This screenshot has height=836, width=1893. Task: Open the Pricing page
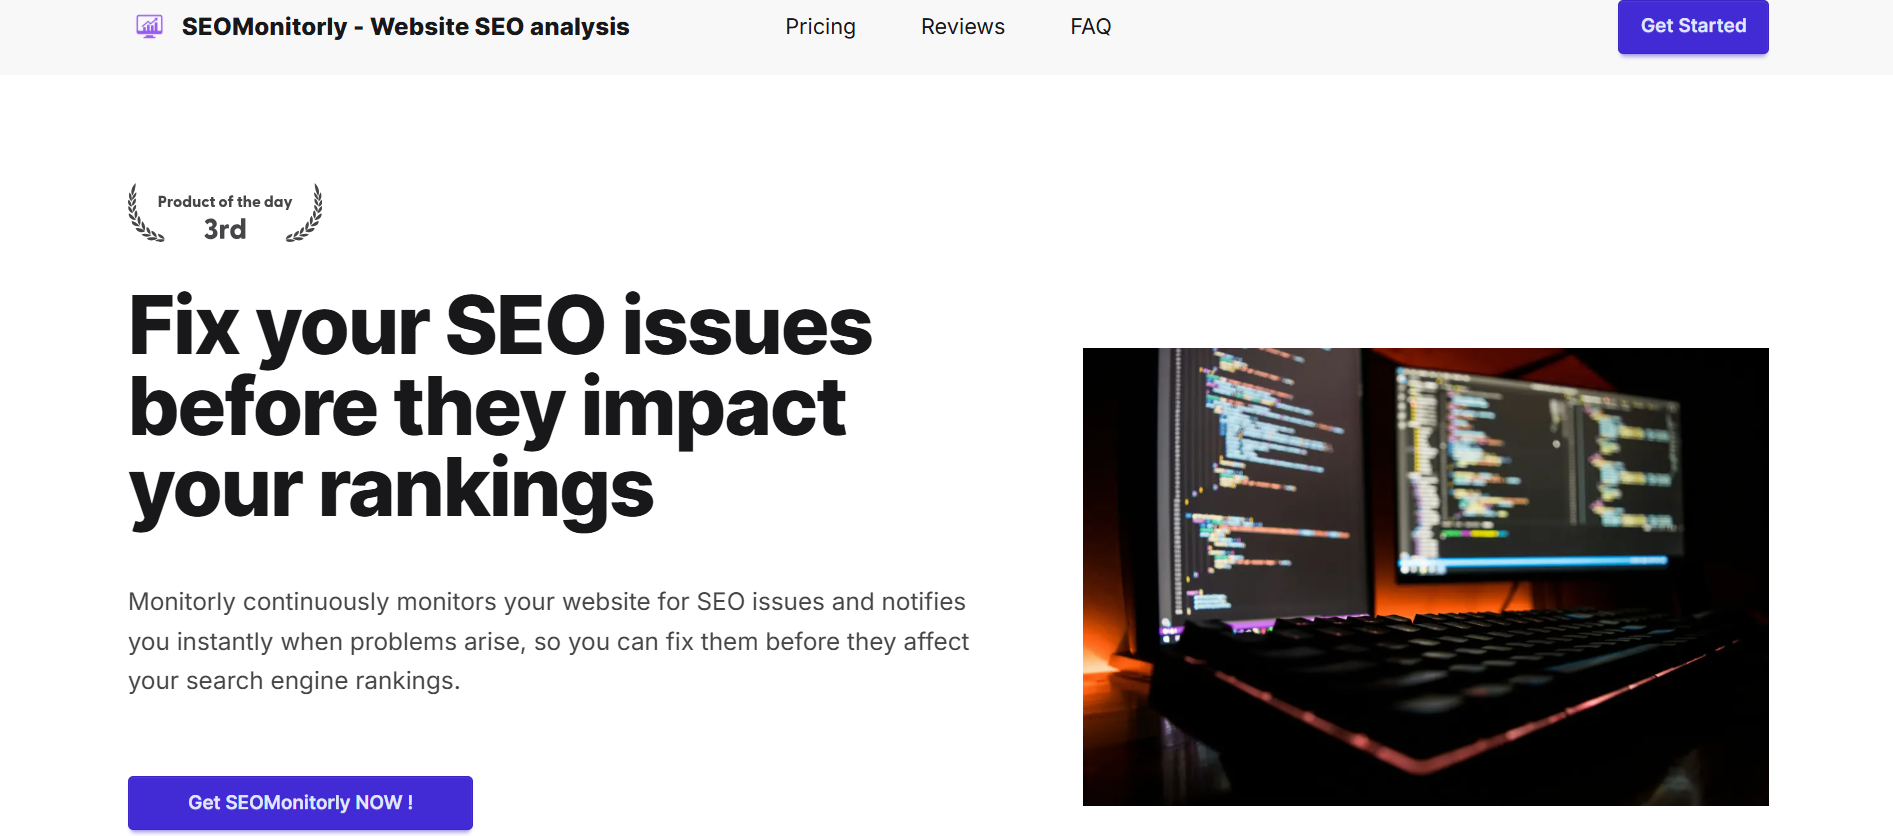[820, 27]
